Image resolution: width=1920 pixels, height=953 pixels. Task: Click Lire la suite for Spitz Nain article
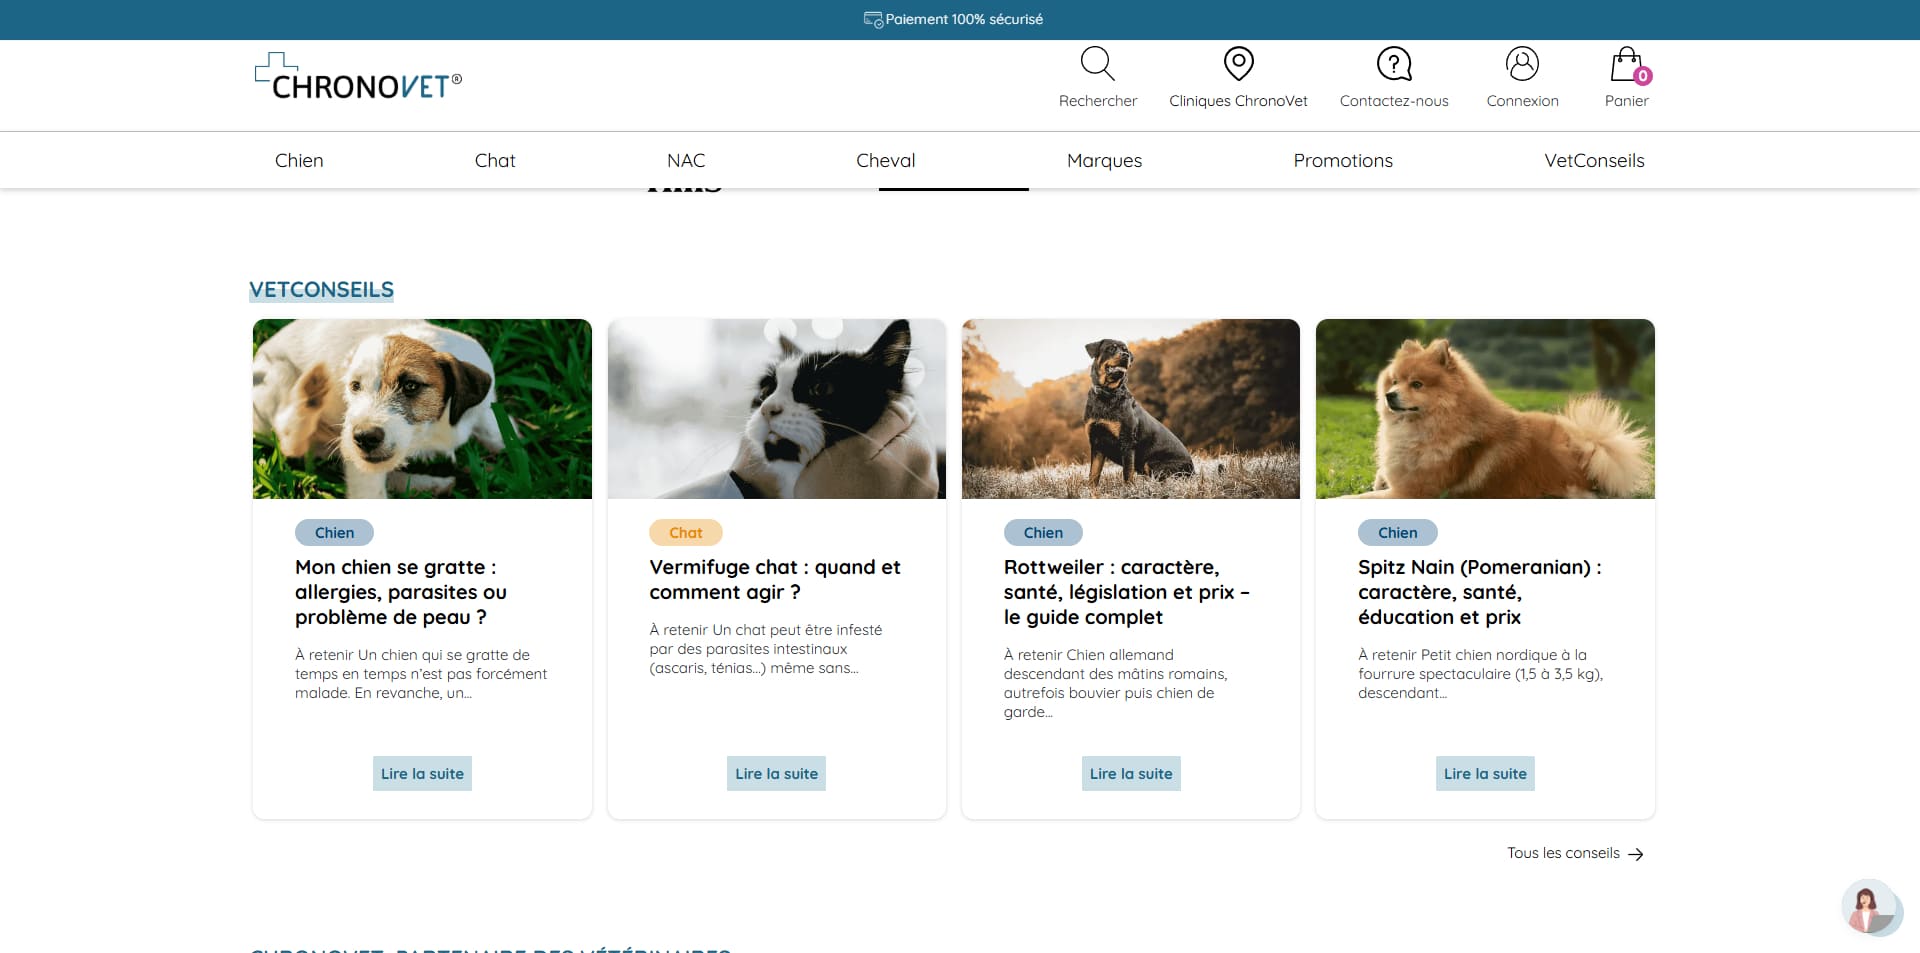[x=1485, y=773]
